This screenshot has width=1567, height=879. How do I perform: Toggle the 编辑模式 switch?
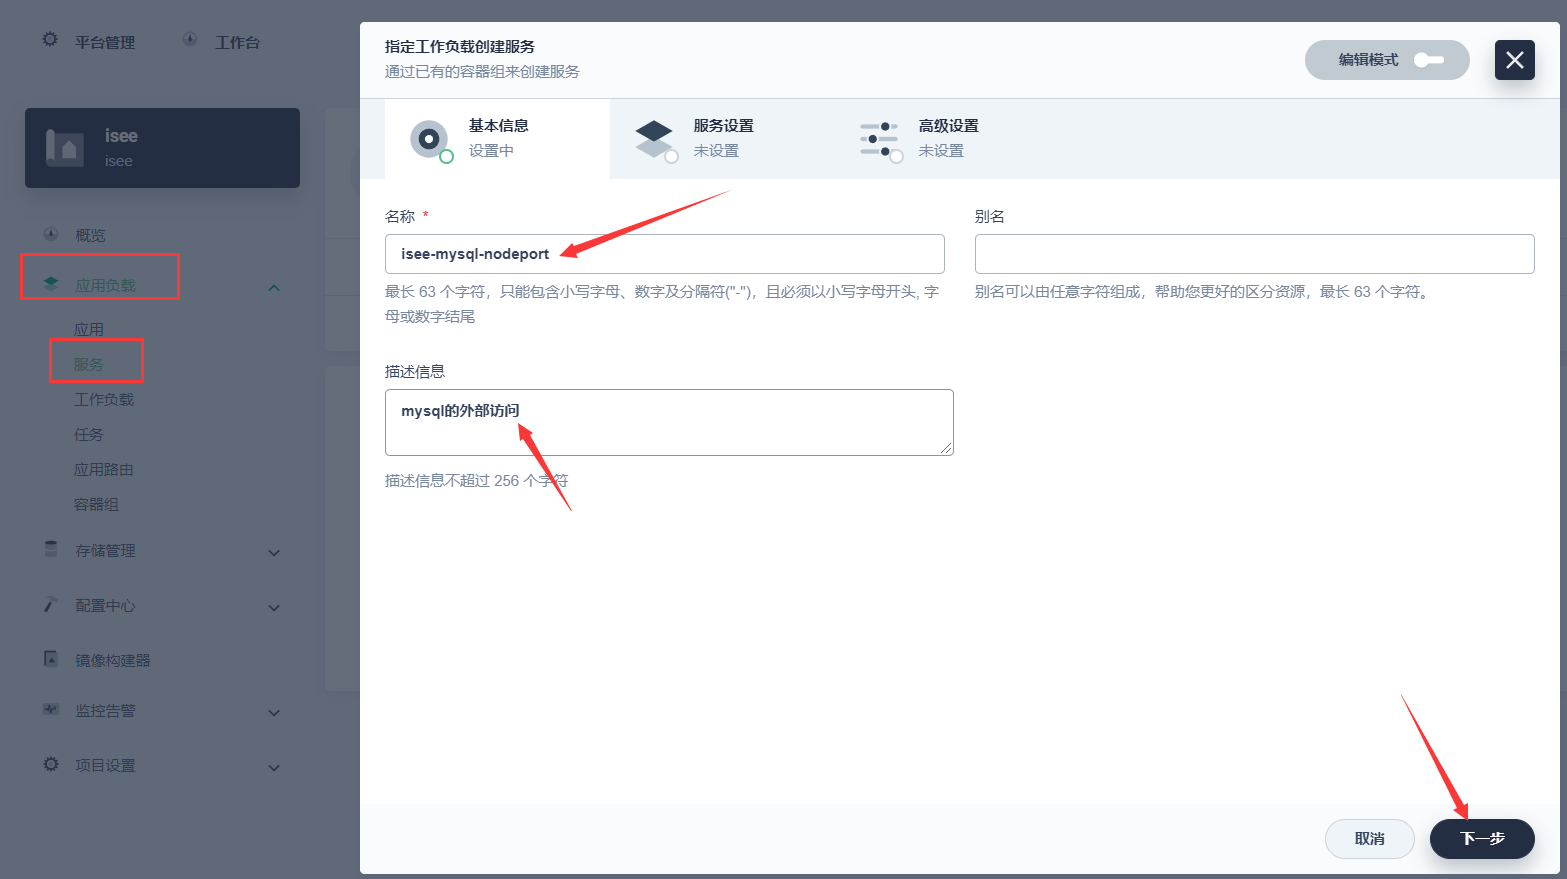1429,60
